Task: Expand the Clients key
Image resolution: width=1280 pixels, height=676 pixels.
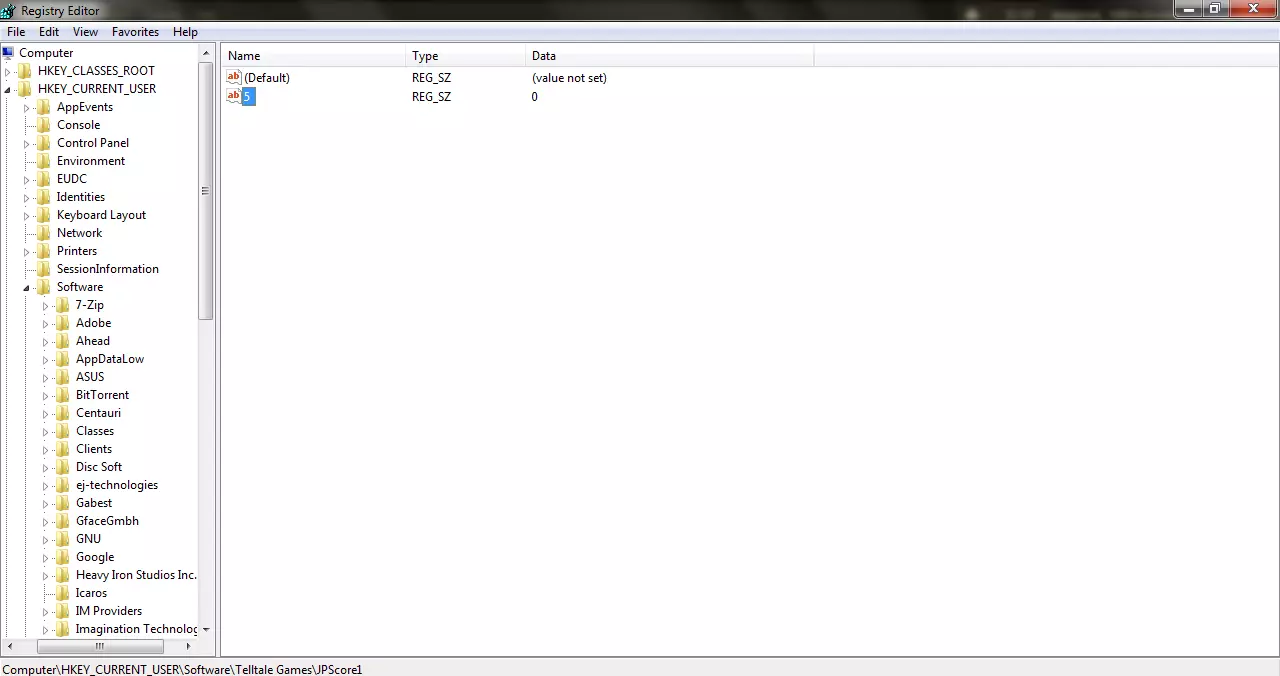Action: pyautogui.click(x=46, y=450)
